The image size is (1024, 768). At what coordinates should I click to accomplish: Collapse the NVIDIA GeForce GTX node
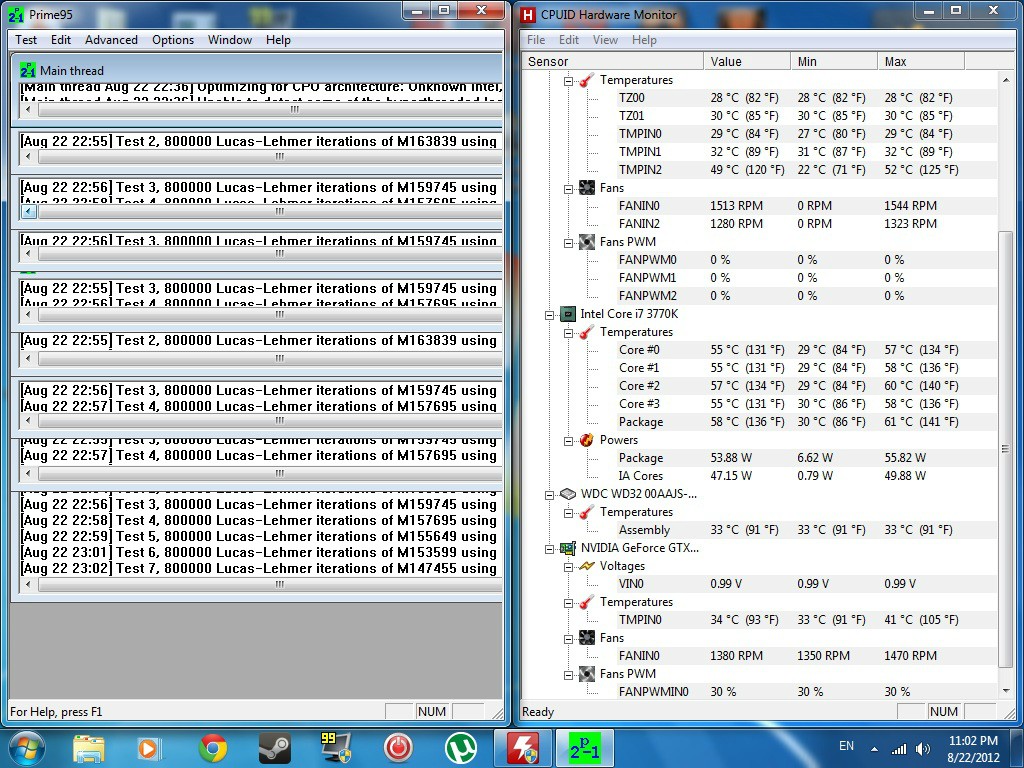549,549
